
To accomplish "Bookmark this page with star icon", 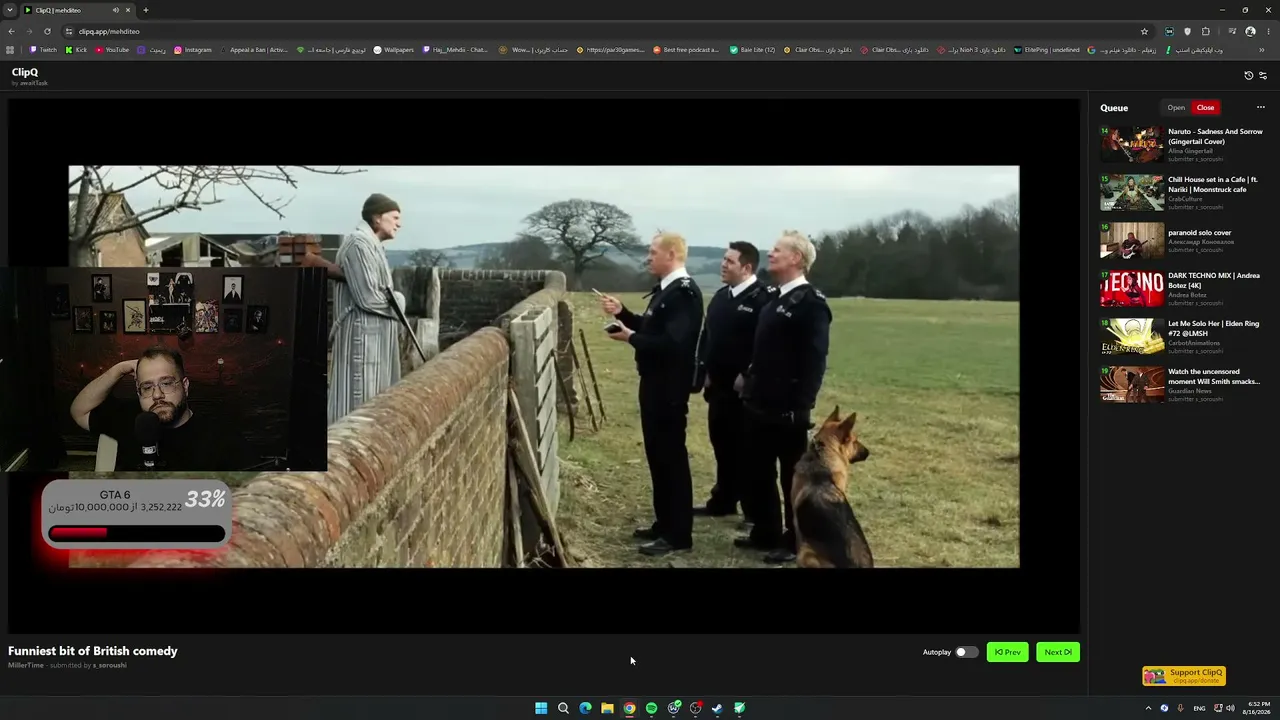I will click(x=1144, y=31).
